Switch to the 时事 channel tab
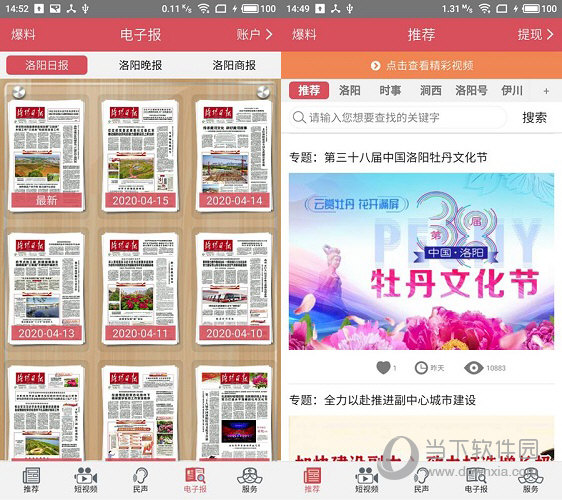 390,90
